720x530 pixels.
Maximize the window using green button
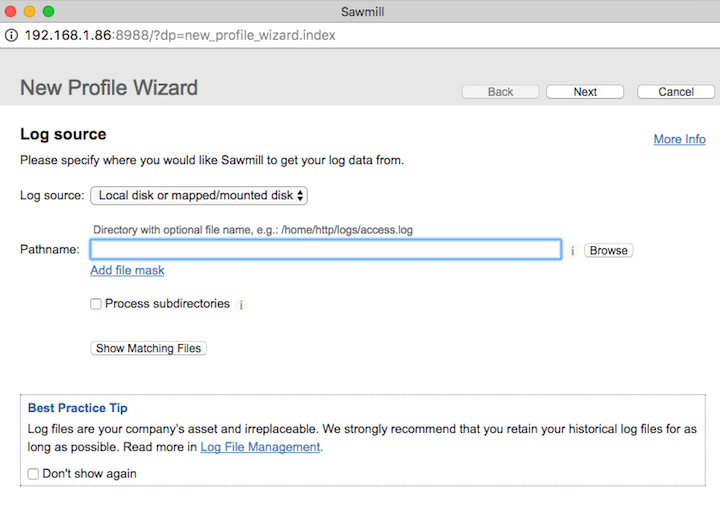click(48, 11)
